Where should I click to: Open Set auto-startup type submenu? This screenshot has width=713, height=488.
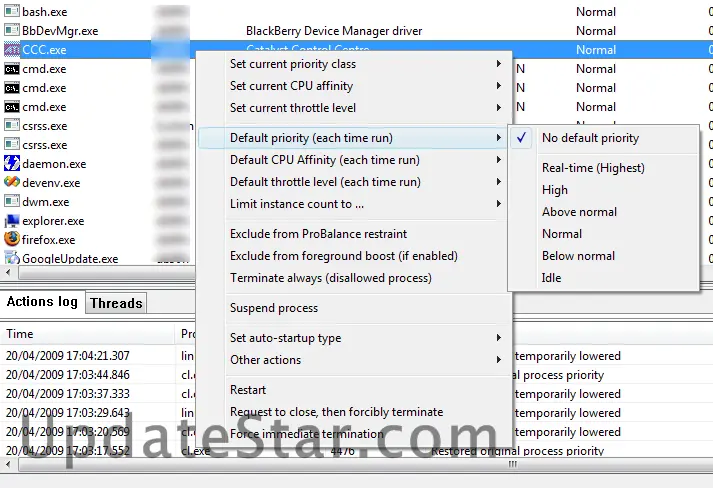[x=355, y=338]
